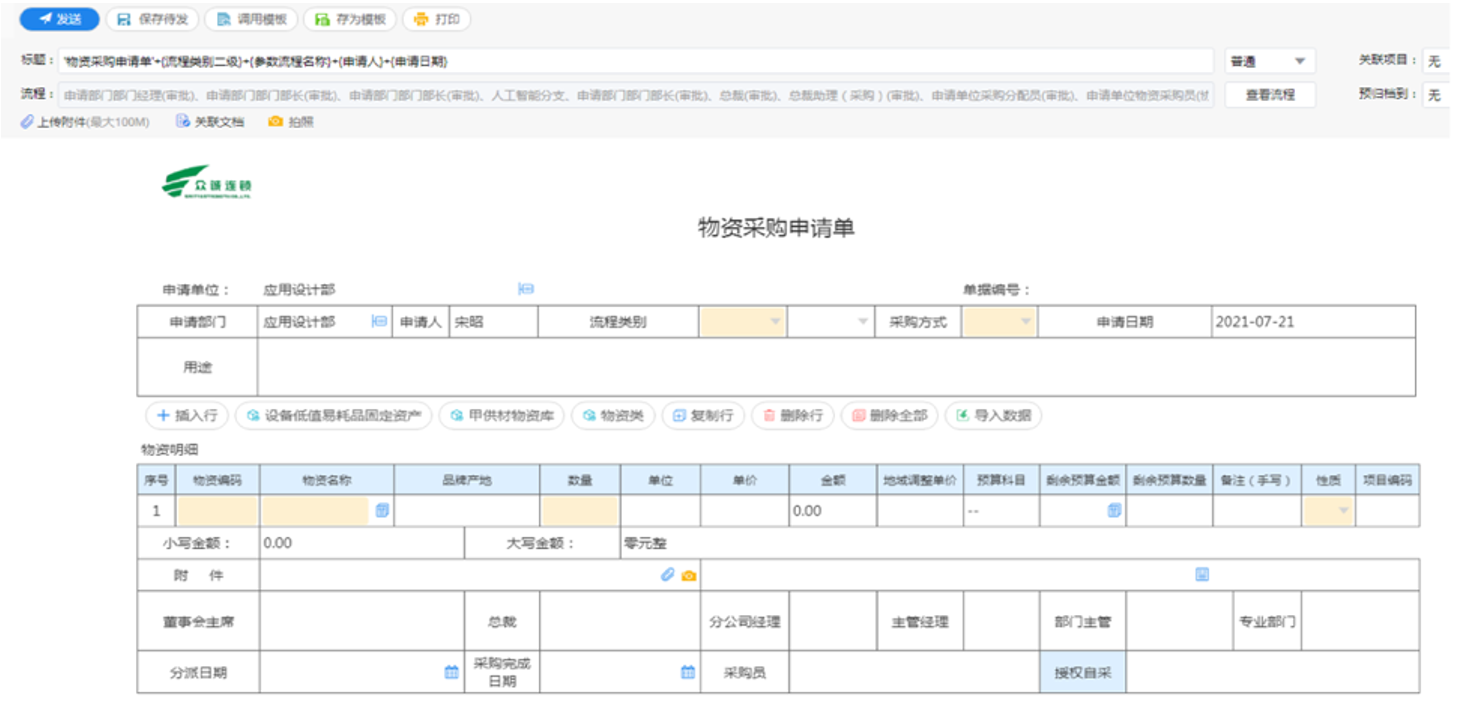Open 调用模板 template loader
This screenshot has width=1460, height=711.
click(x=251, y=19)
